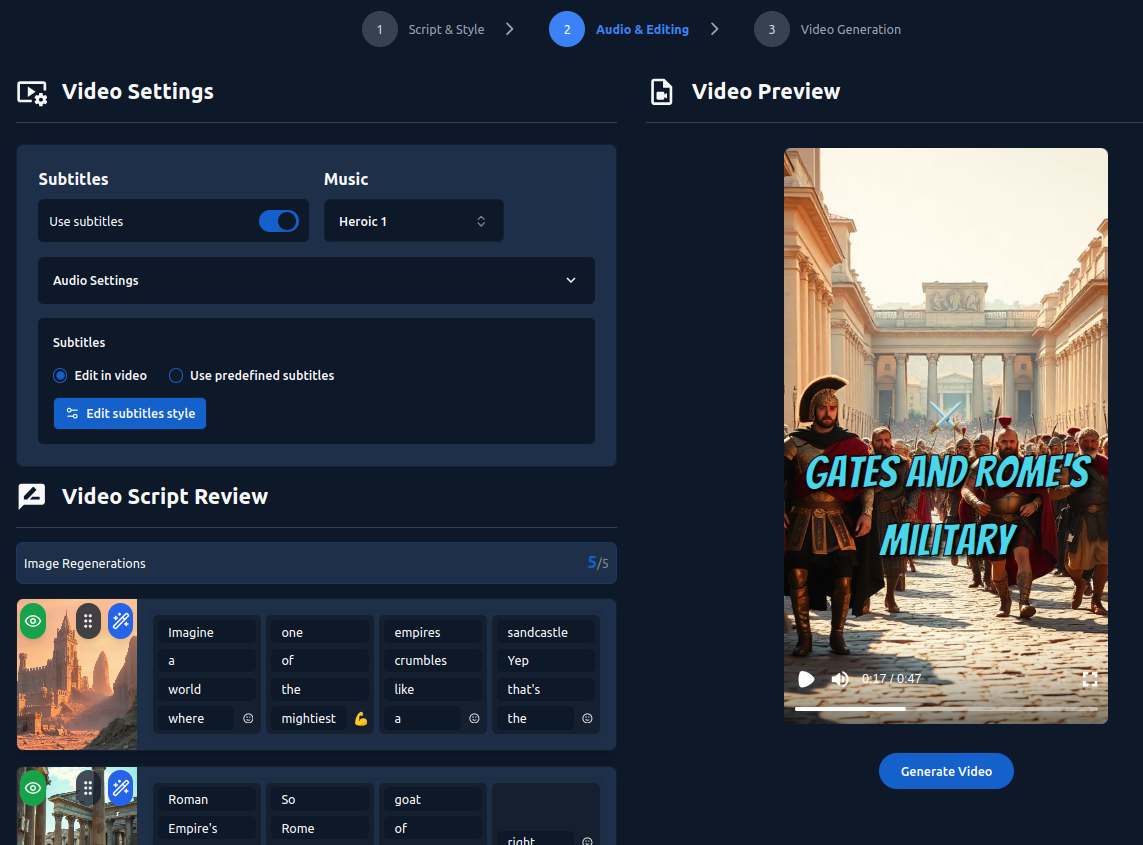This screenshot has height=845, width=1143.
Task: Open emoji picker beside the word 'where'
Action: (248, 718)
